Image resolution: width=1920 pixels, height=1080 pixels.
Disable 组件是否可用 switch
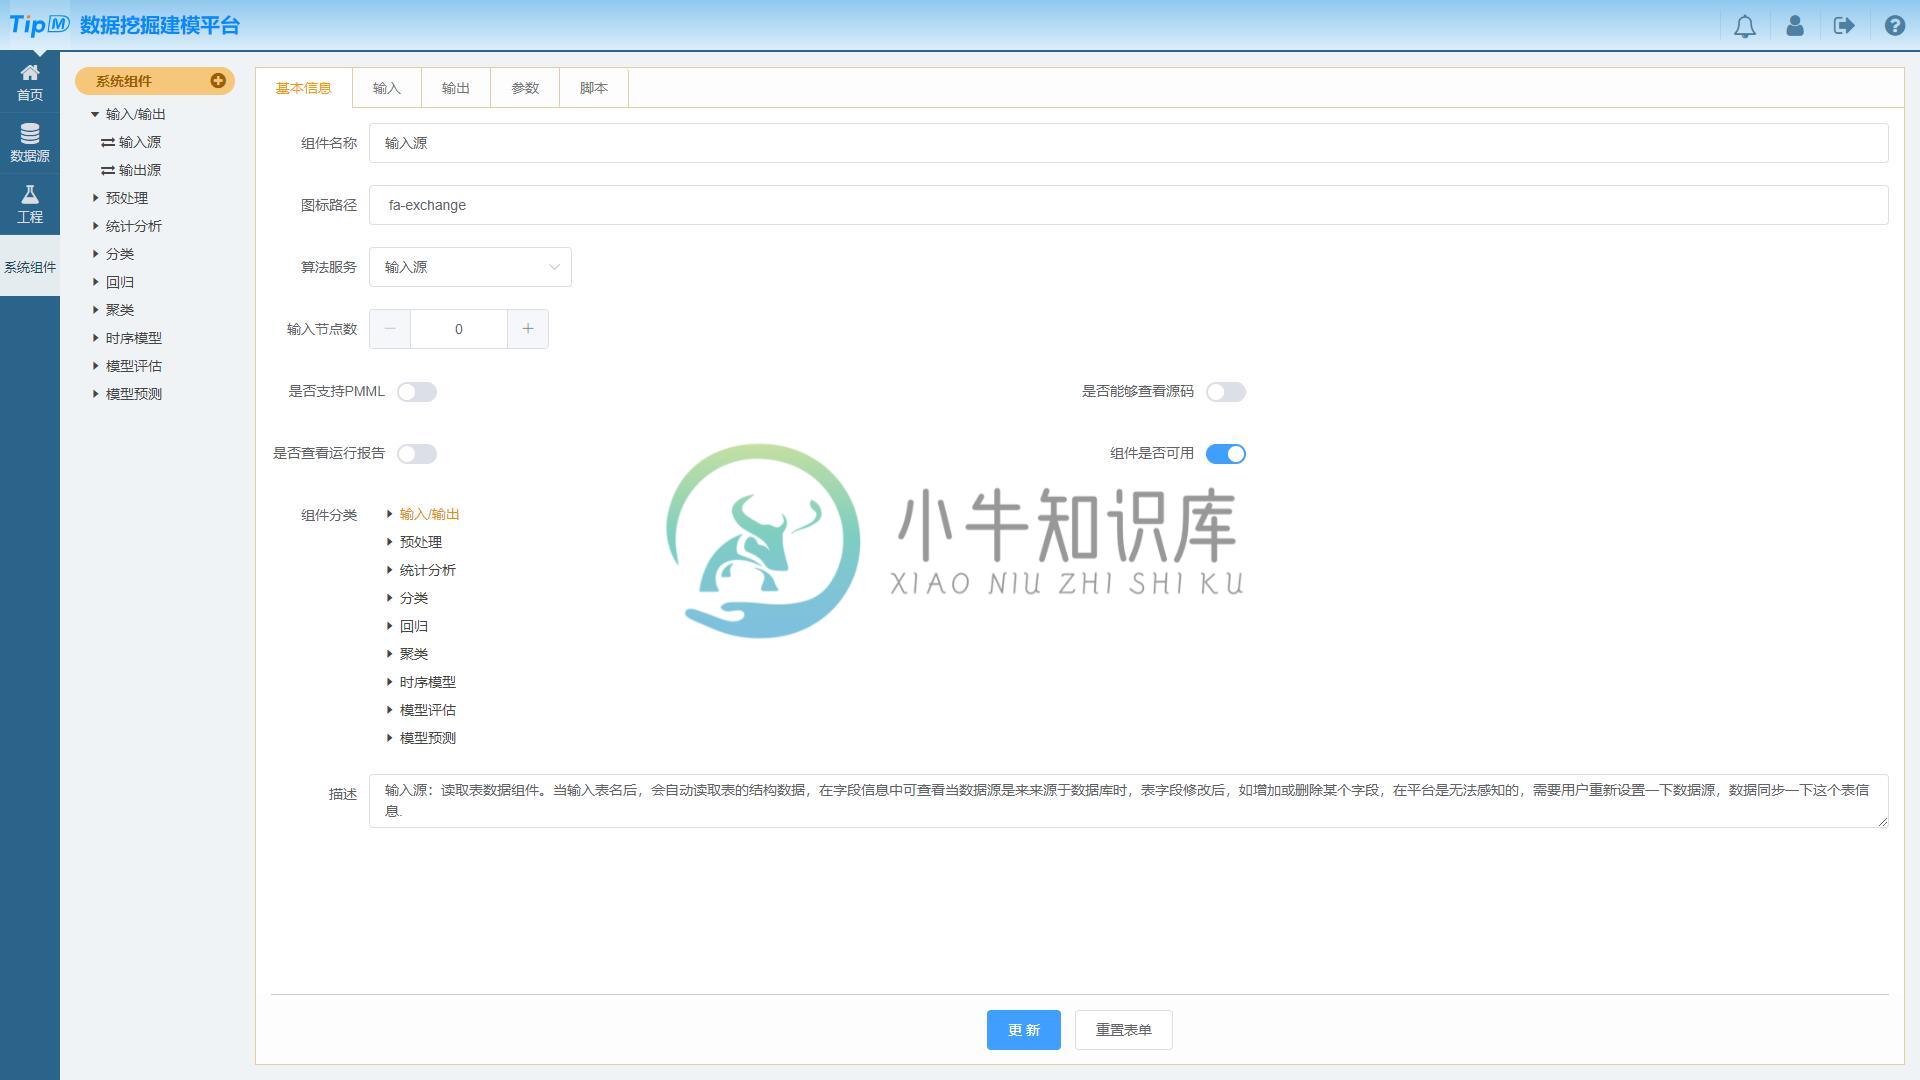point(1226,454)
